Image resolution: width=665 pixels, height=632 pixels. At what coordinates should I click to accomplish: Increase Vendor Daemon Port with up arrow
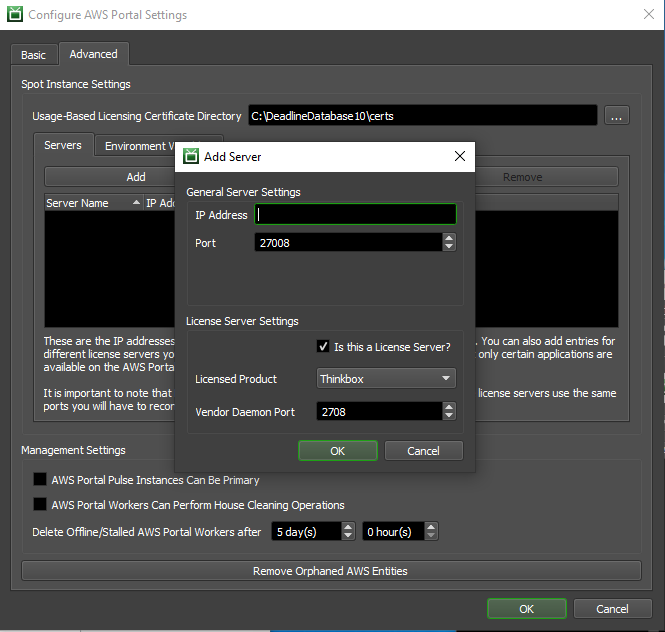tap(449, 407)
